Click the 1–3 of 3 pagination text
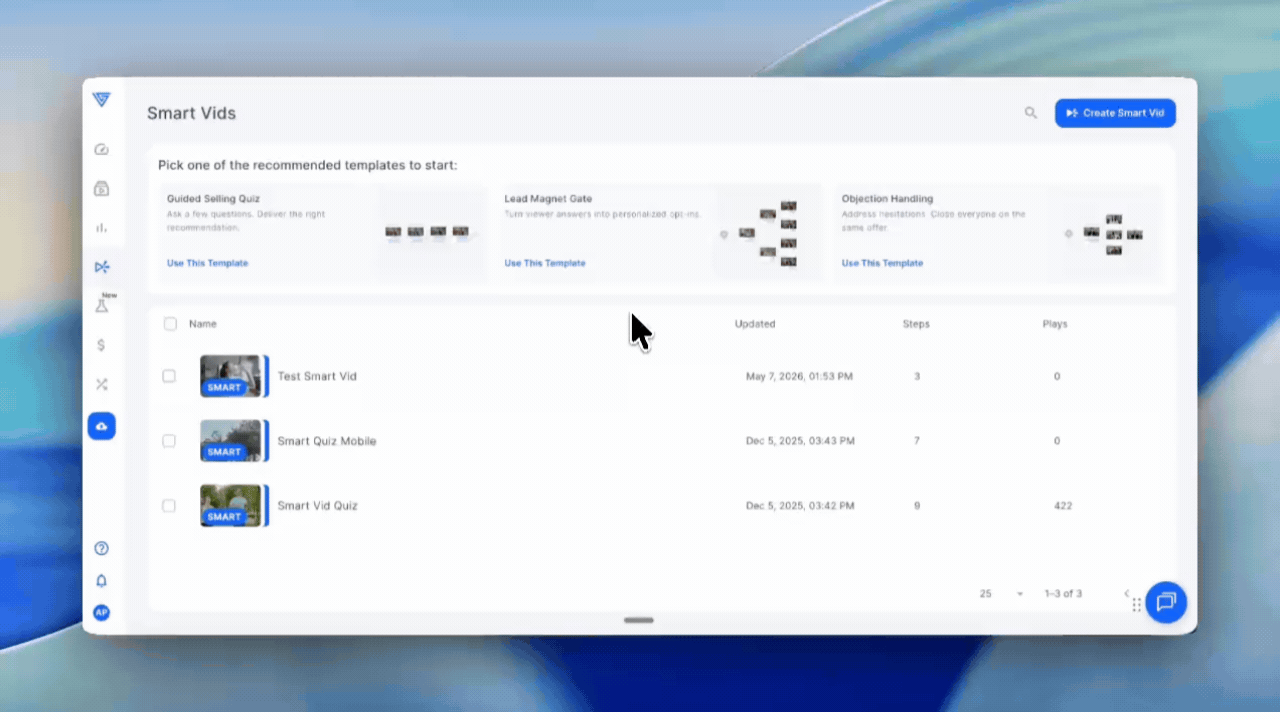 [1063, 594]
